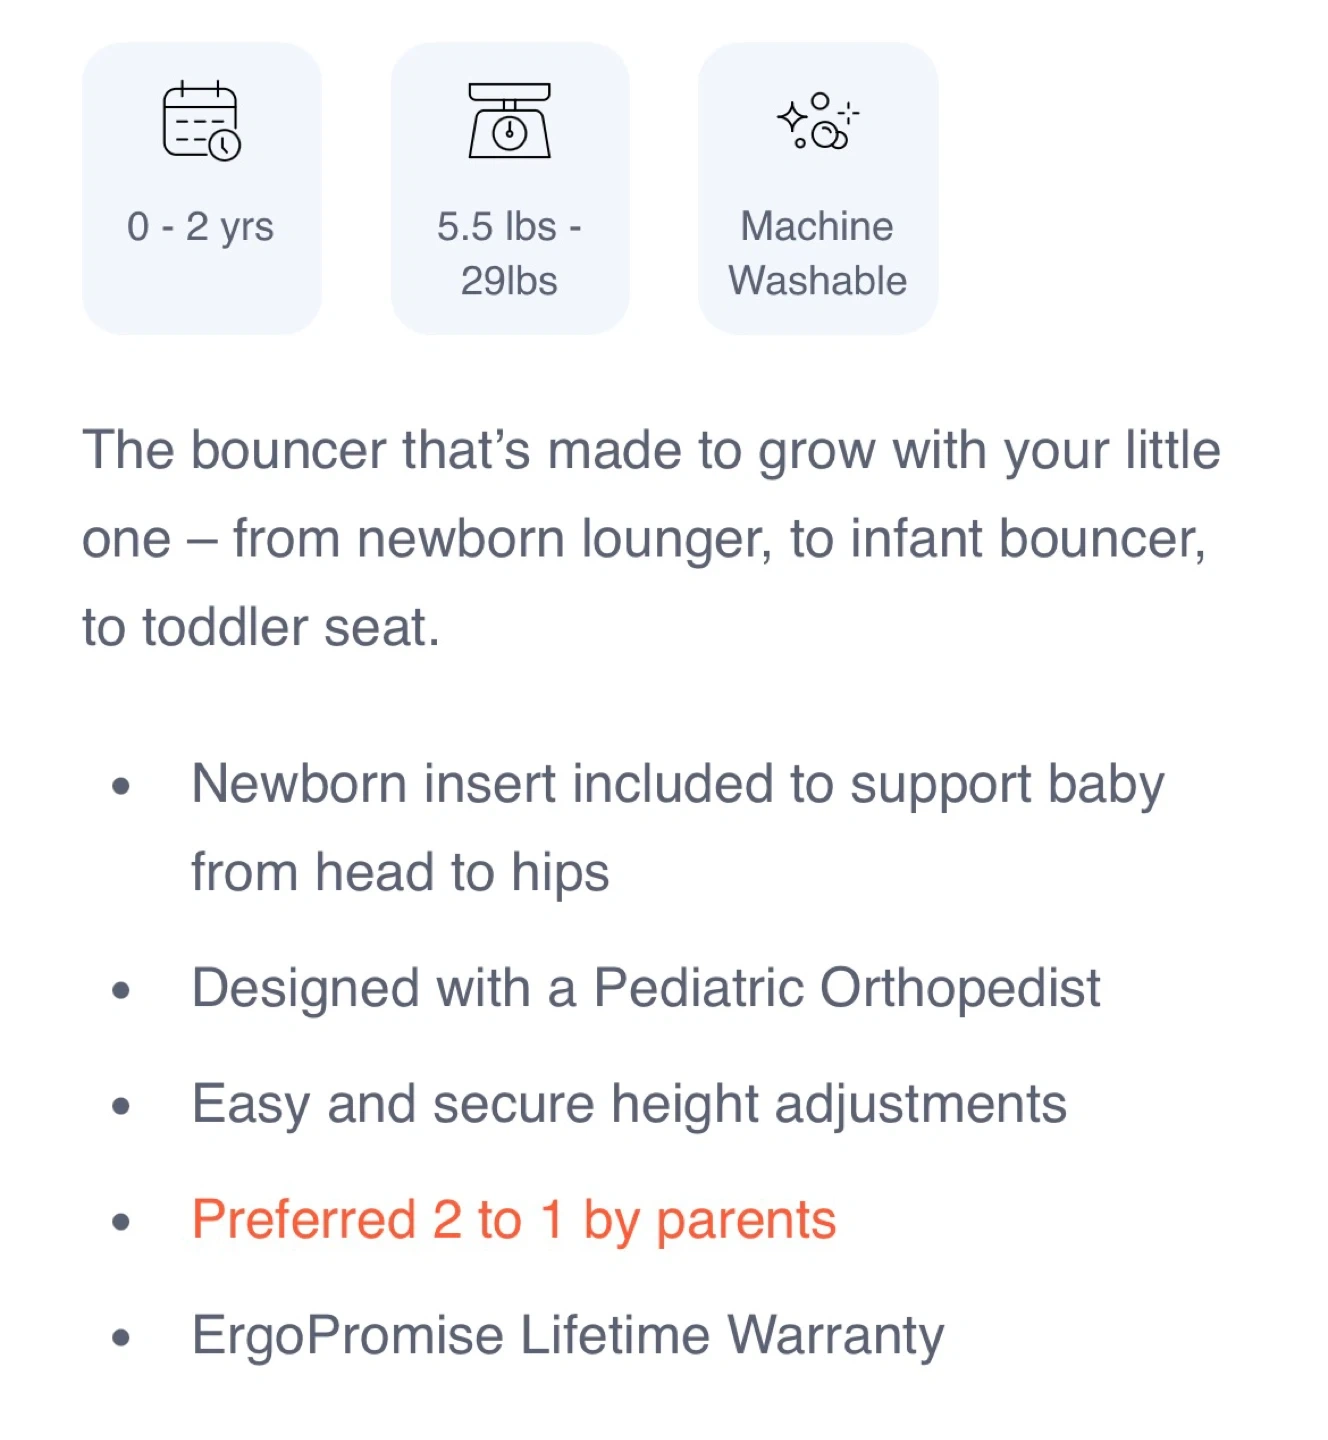
Task: Click bullet dot beside height adjustments item
Action: click(121, 1107)
